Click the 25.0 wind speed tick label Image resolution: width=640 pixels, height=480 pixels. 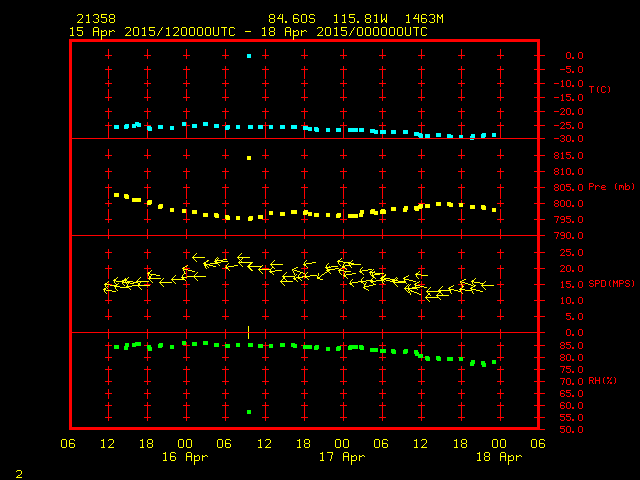click(x=571, y=253)
